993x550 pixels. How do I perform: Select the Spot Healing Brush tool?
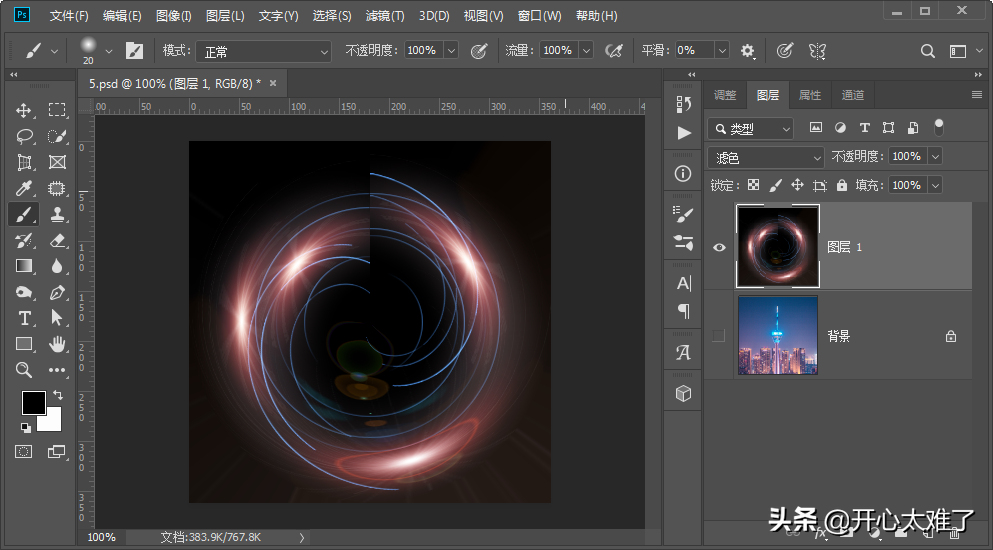click(x=57, y=188)
